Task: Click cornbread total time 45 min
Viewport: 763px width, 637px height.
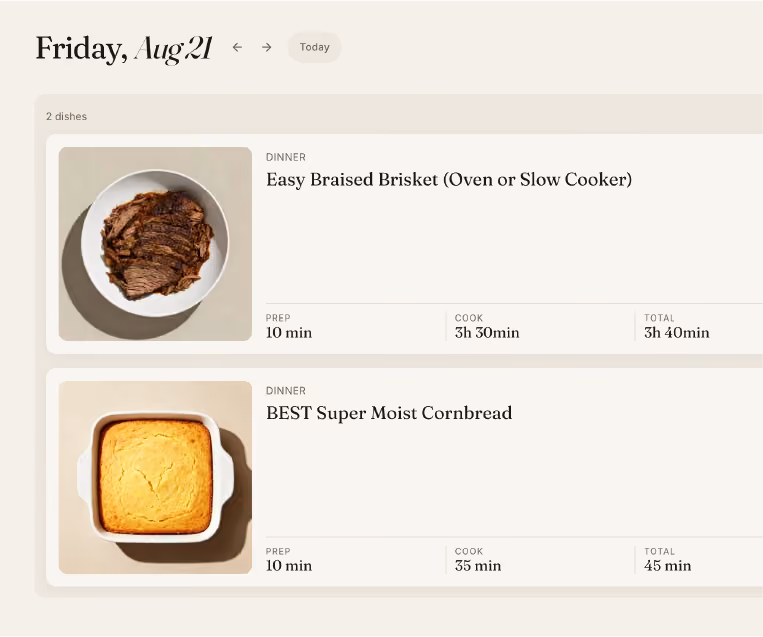Action: click(x=667, y=566)
